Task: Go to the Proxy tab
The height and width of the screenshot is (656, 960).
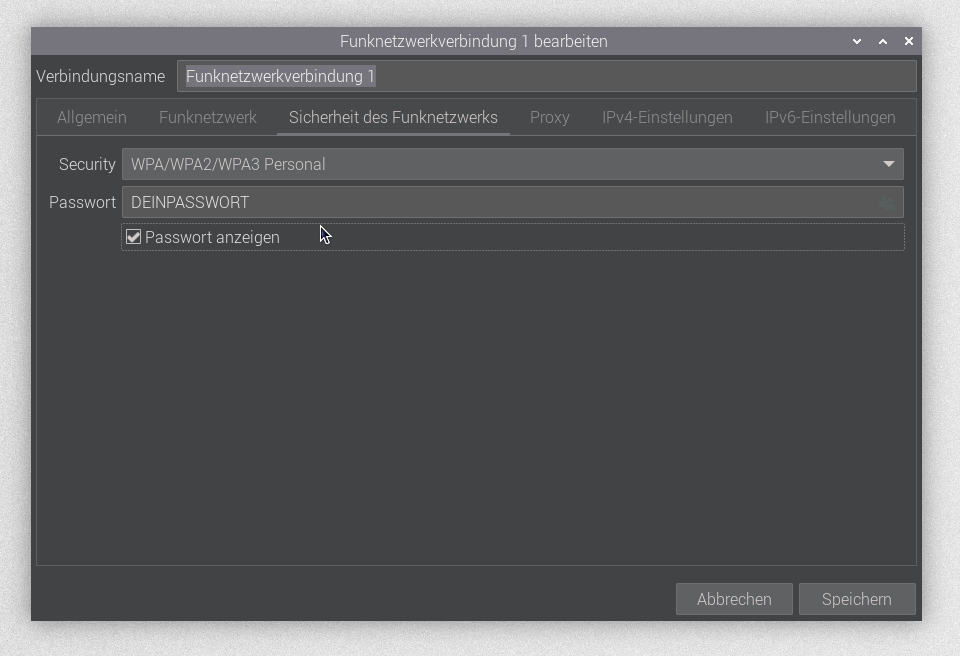Action: [549, 117]
